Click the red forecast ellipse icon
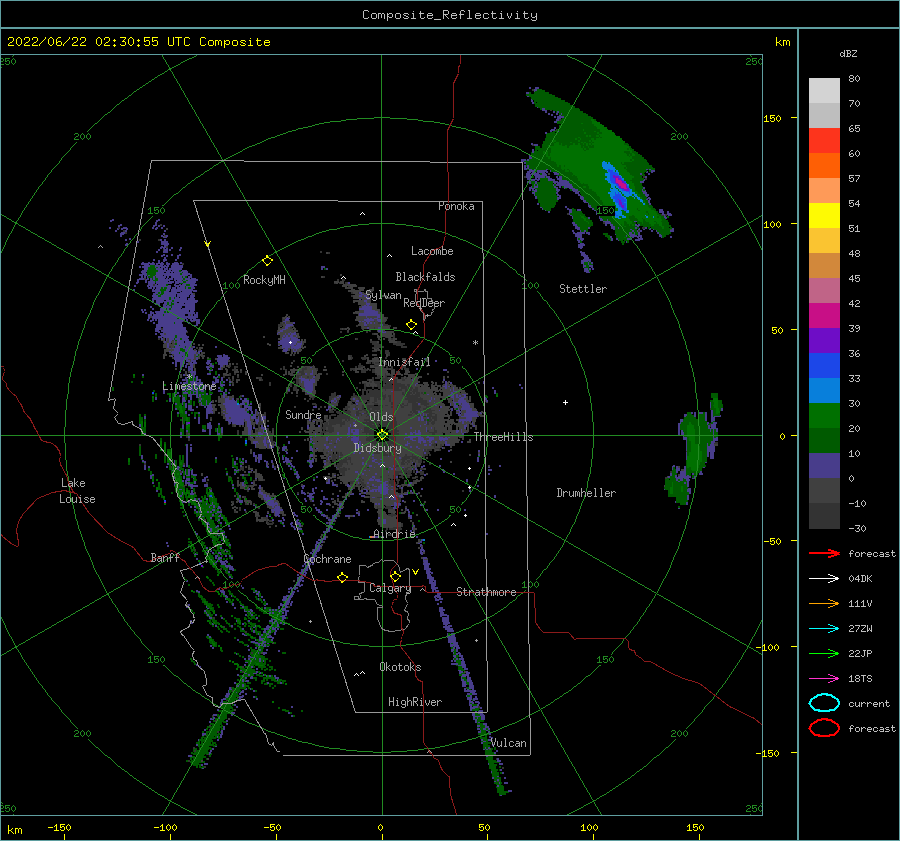 tap(824, 728)
